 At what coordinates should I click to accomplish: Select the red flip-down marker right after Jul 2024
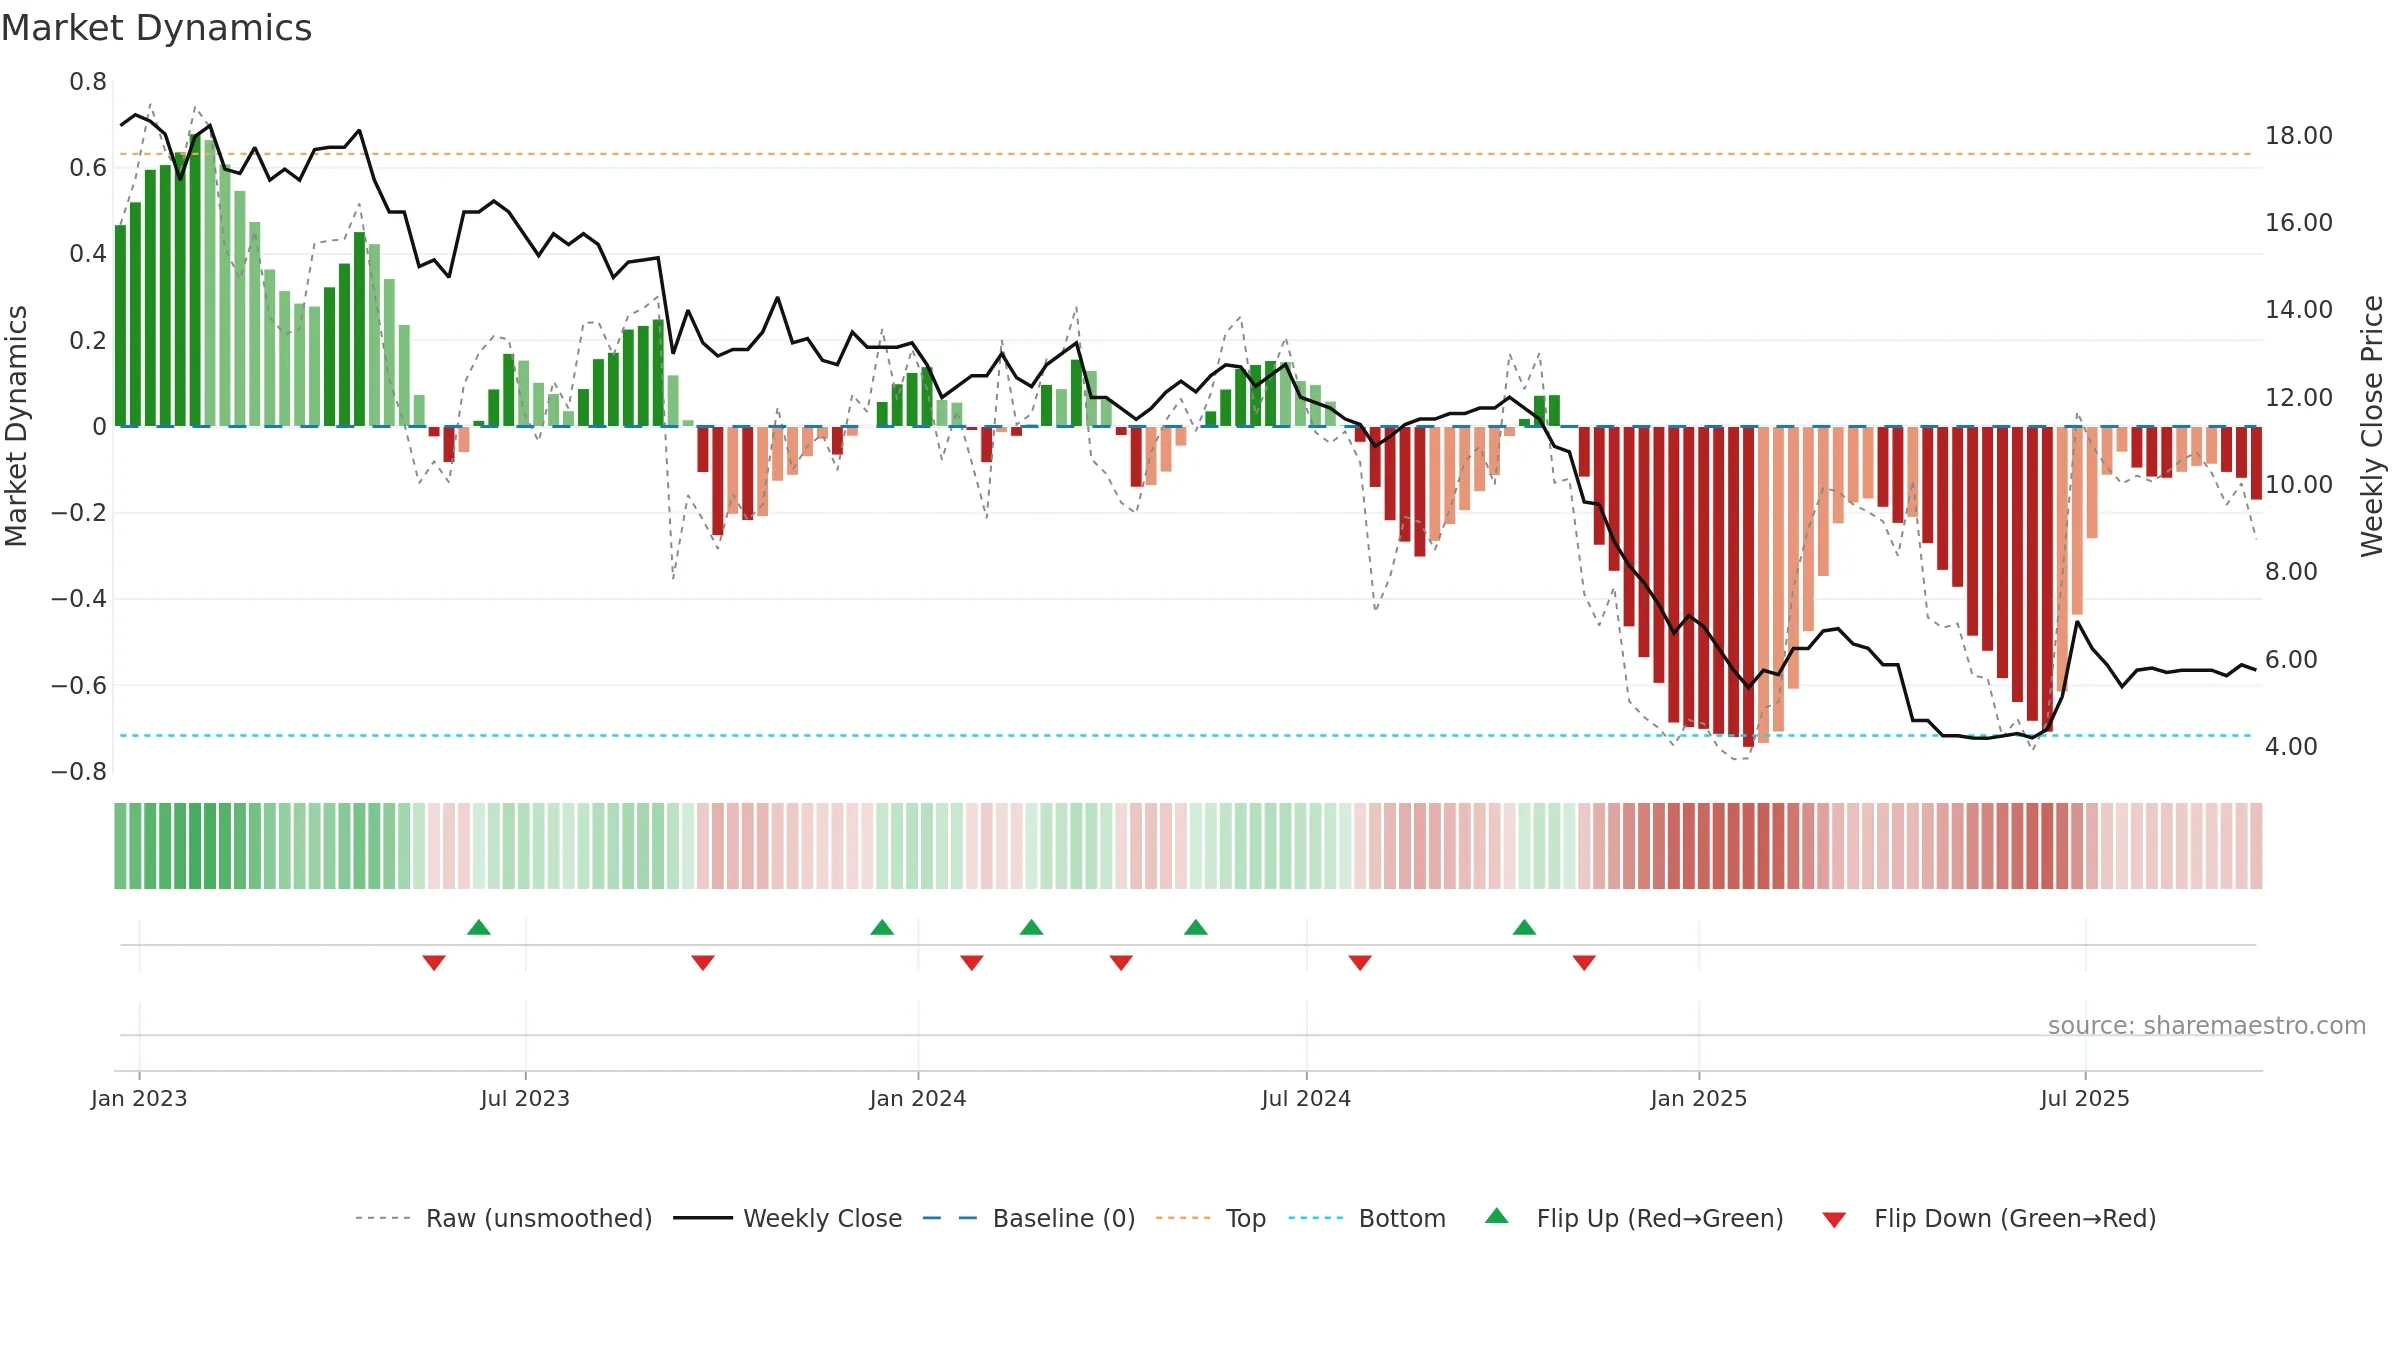1360,962
